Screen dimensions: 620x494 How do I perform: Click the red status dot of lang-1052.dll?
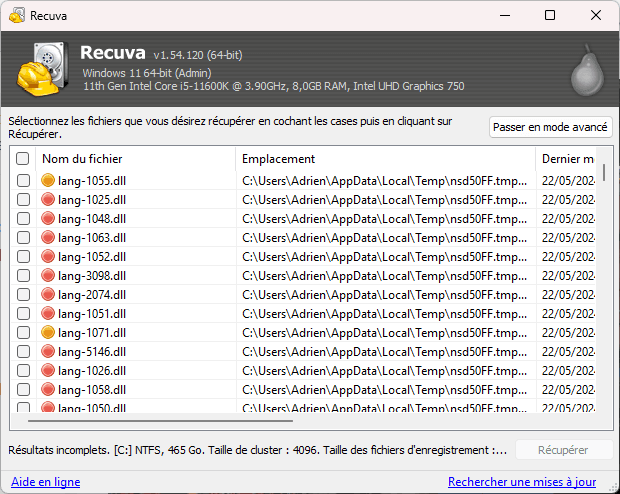[x=48, y=256]
